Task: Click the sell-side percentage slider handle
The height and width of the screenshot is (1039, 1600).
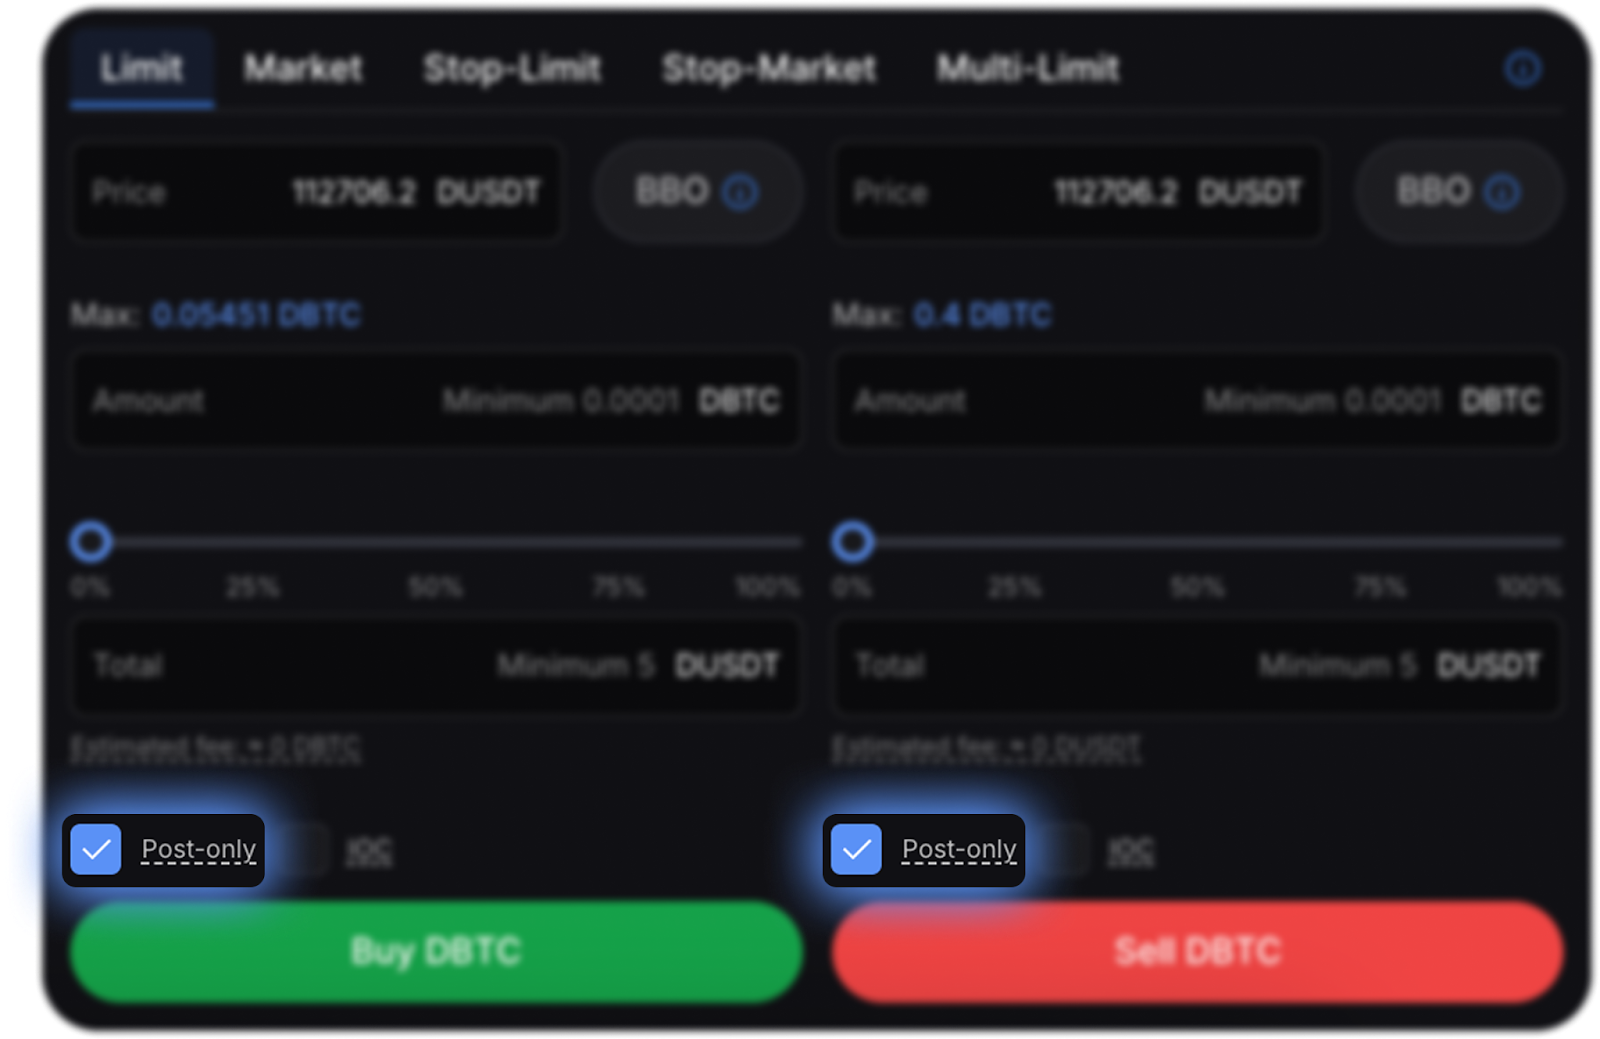Action: coord(852,542)
